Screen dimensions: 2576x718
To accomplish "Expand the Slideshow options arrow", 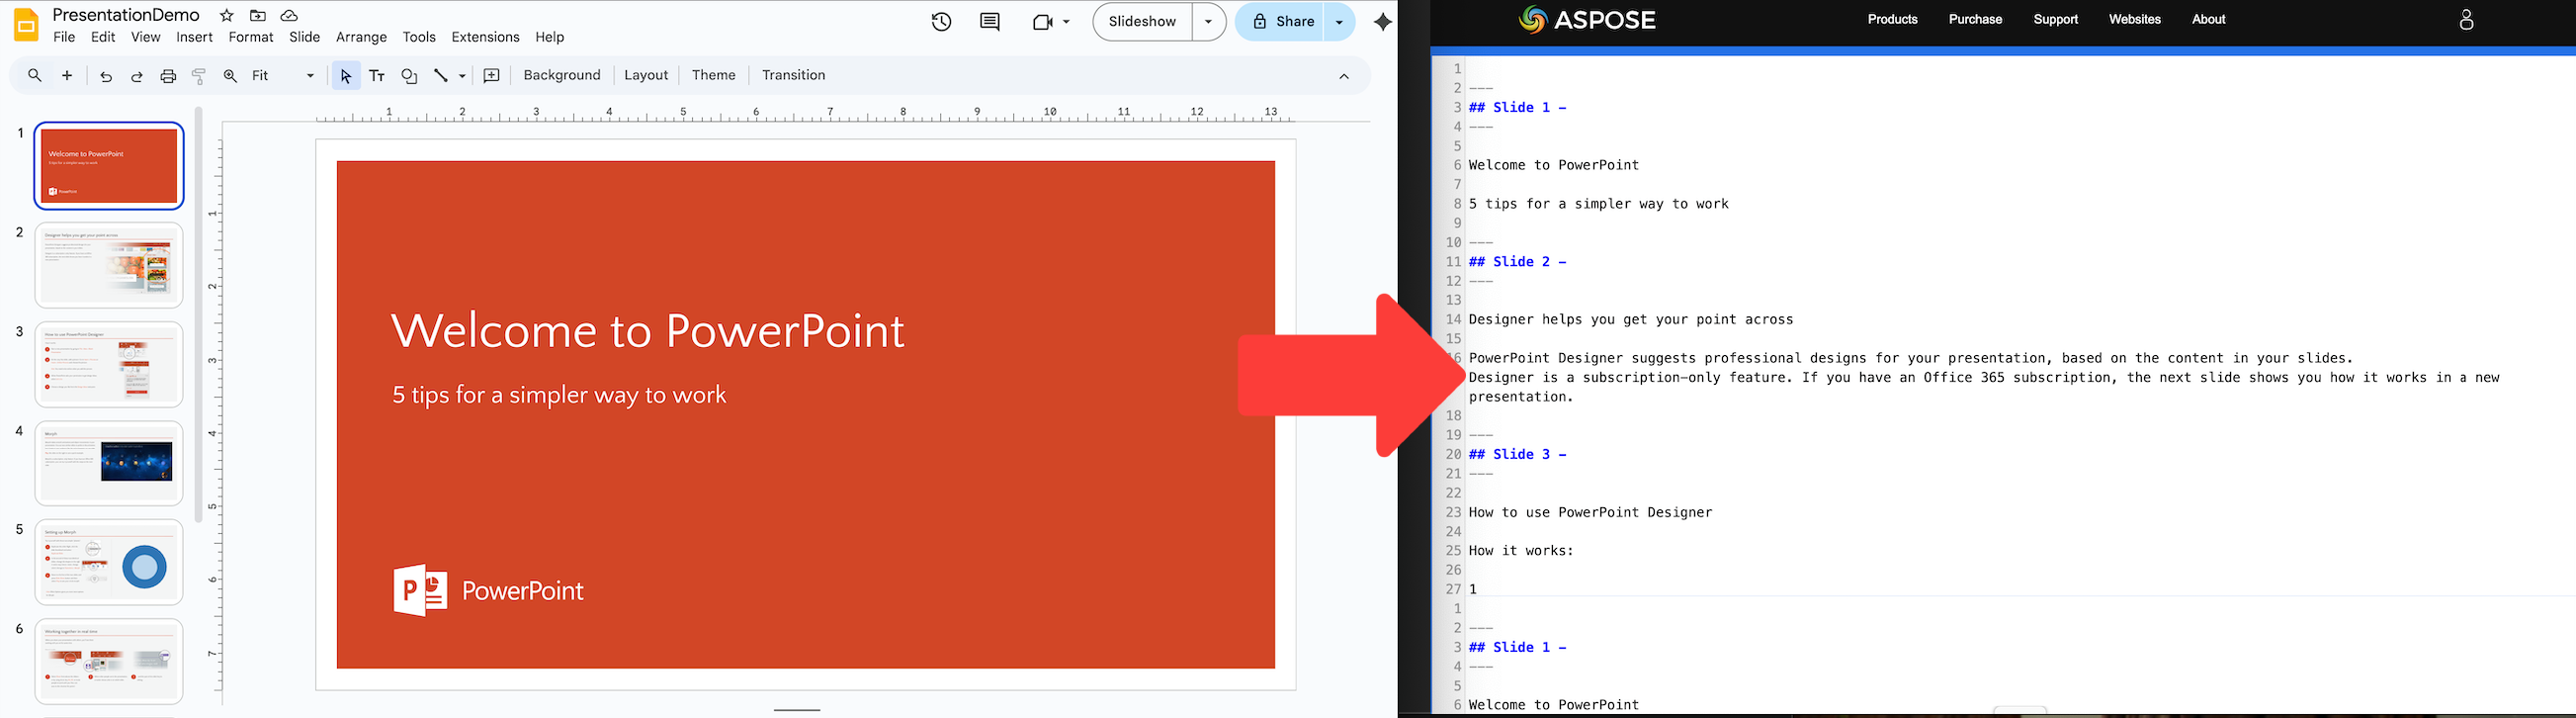I will (1209, 22).
